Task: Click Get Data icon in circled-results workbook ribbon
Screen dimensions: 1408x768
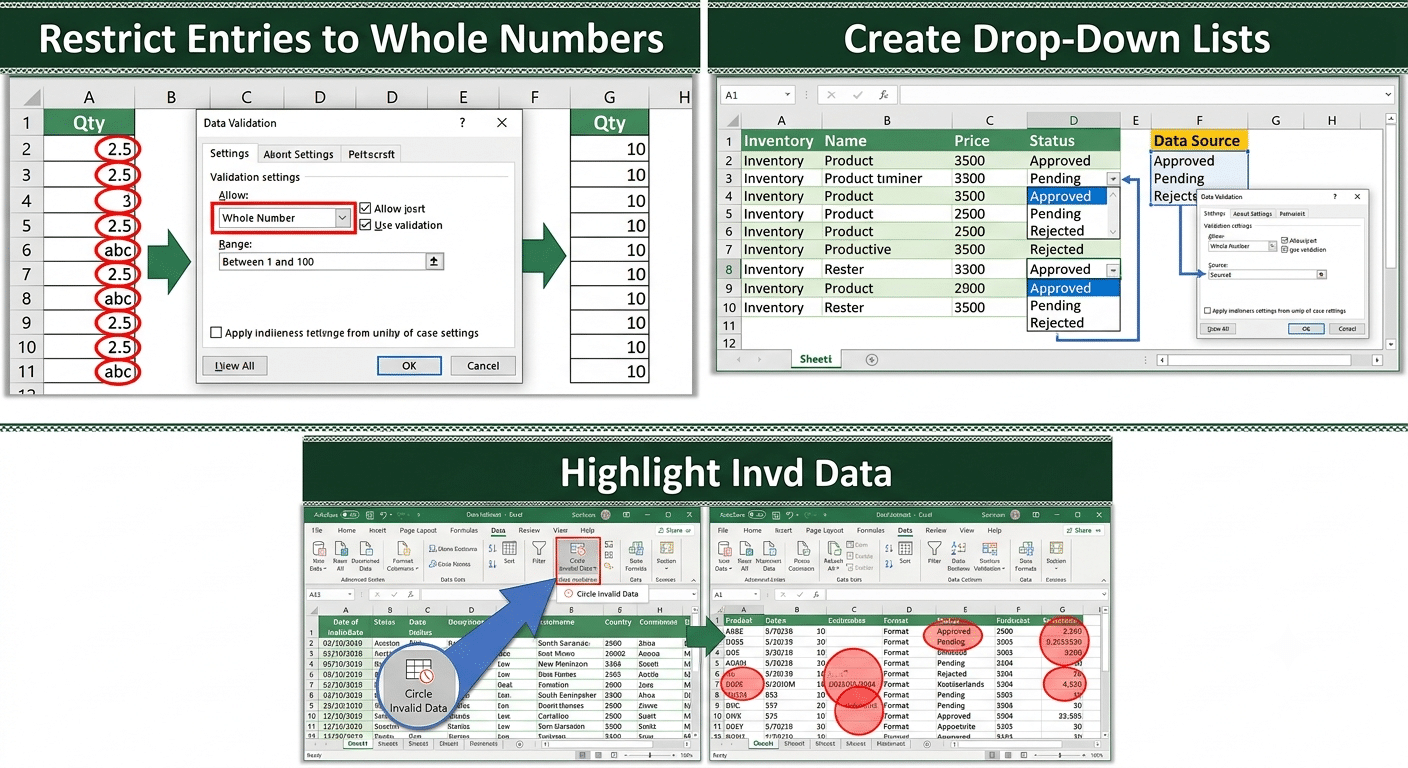Action: coord(724,549)
